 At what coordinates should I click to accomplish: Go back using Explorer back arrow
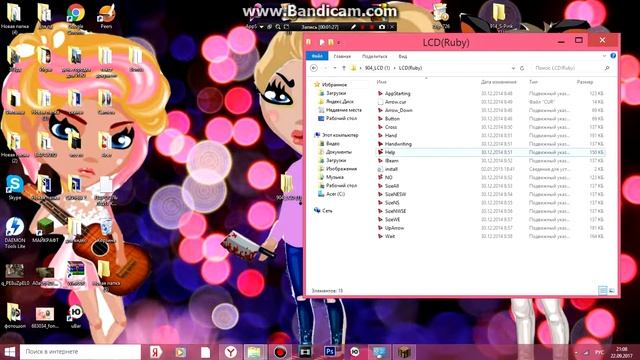coord(314,68)
